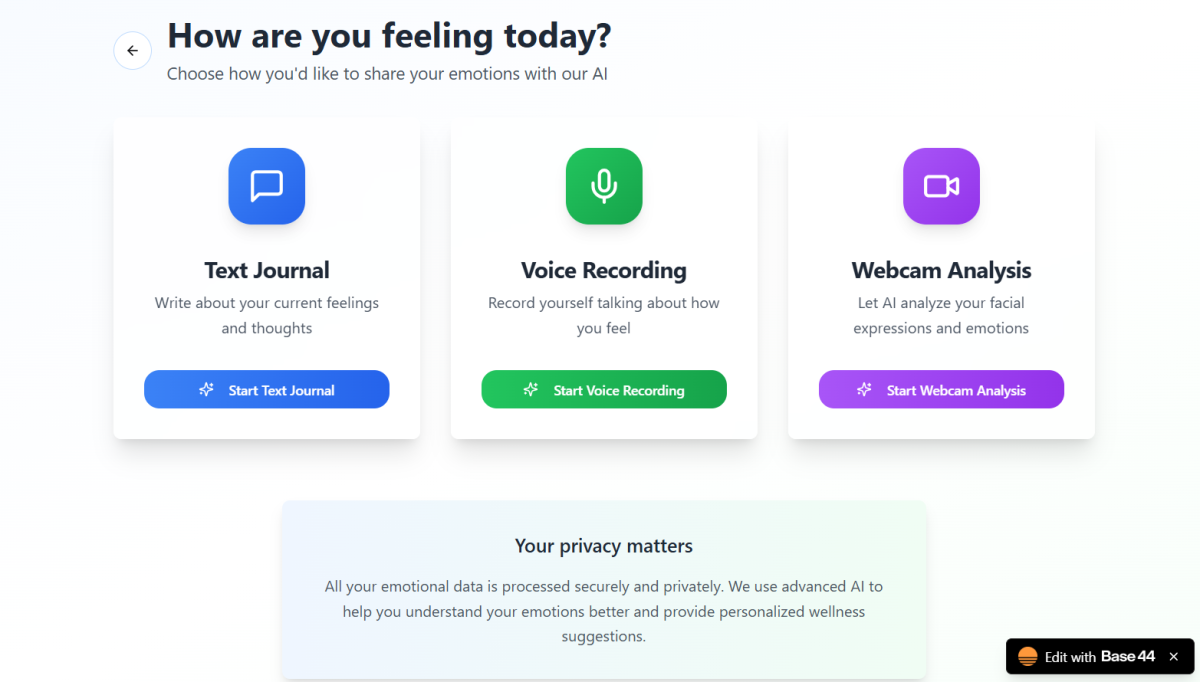Click the purple video camera icon
The image size is (1200, 682).
point(941,186)
